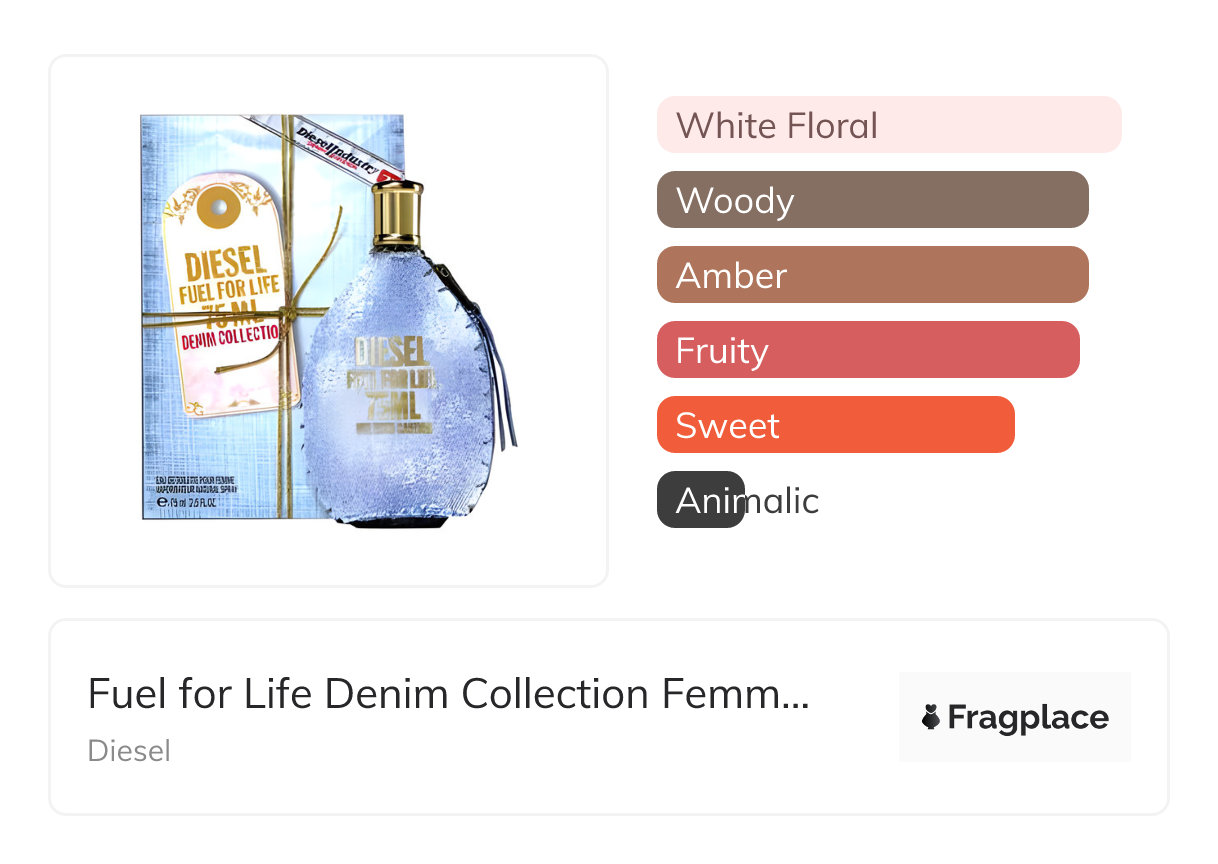
Task: Select the White Floral accord bar
Action: 888,125
